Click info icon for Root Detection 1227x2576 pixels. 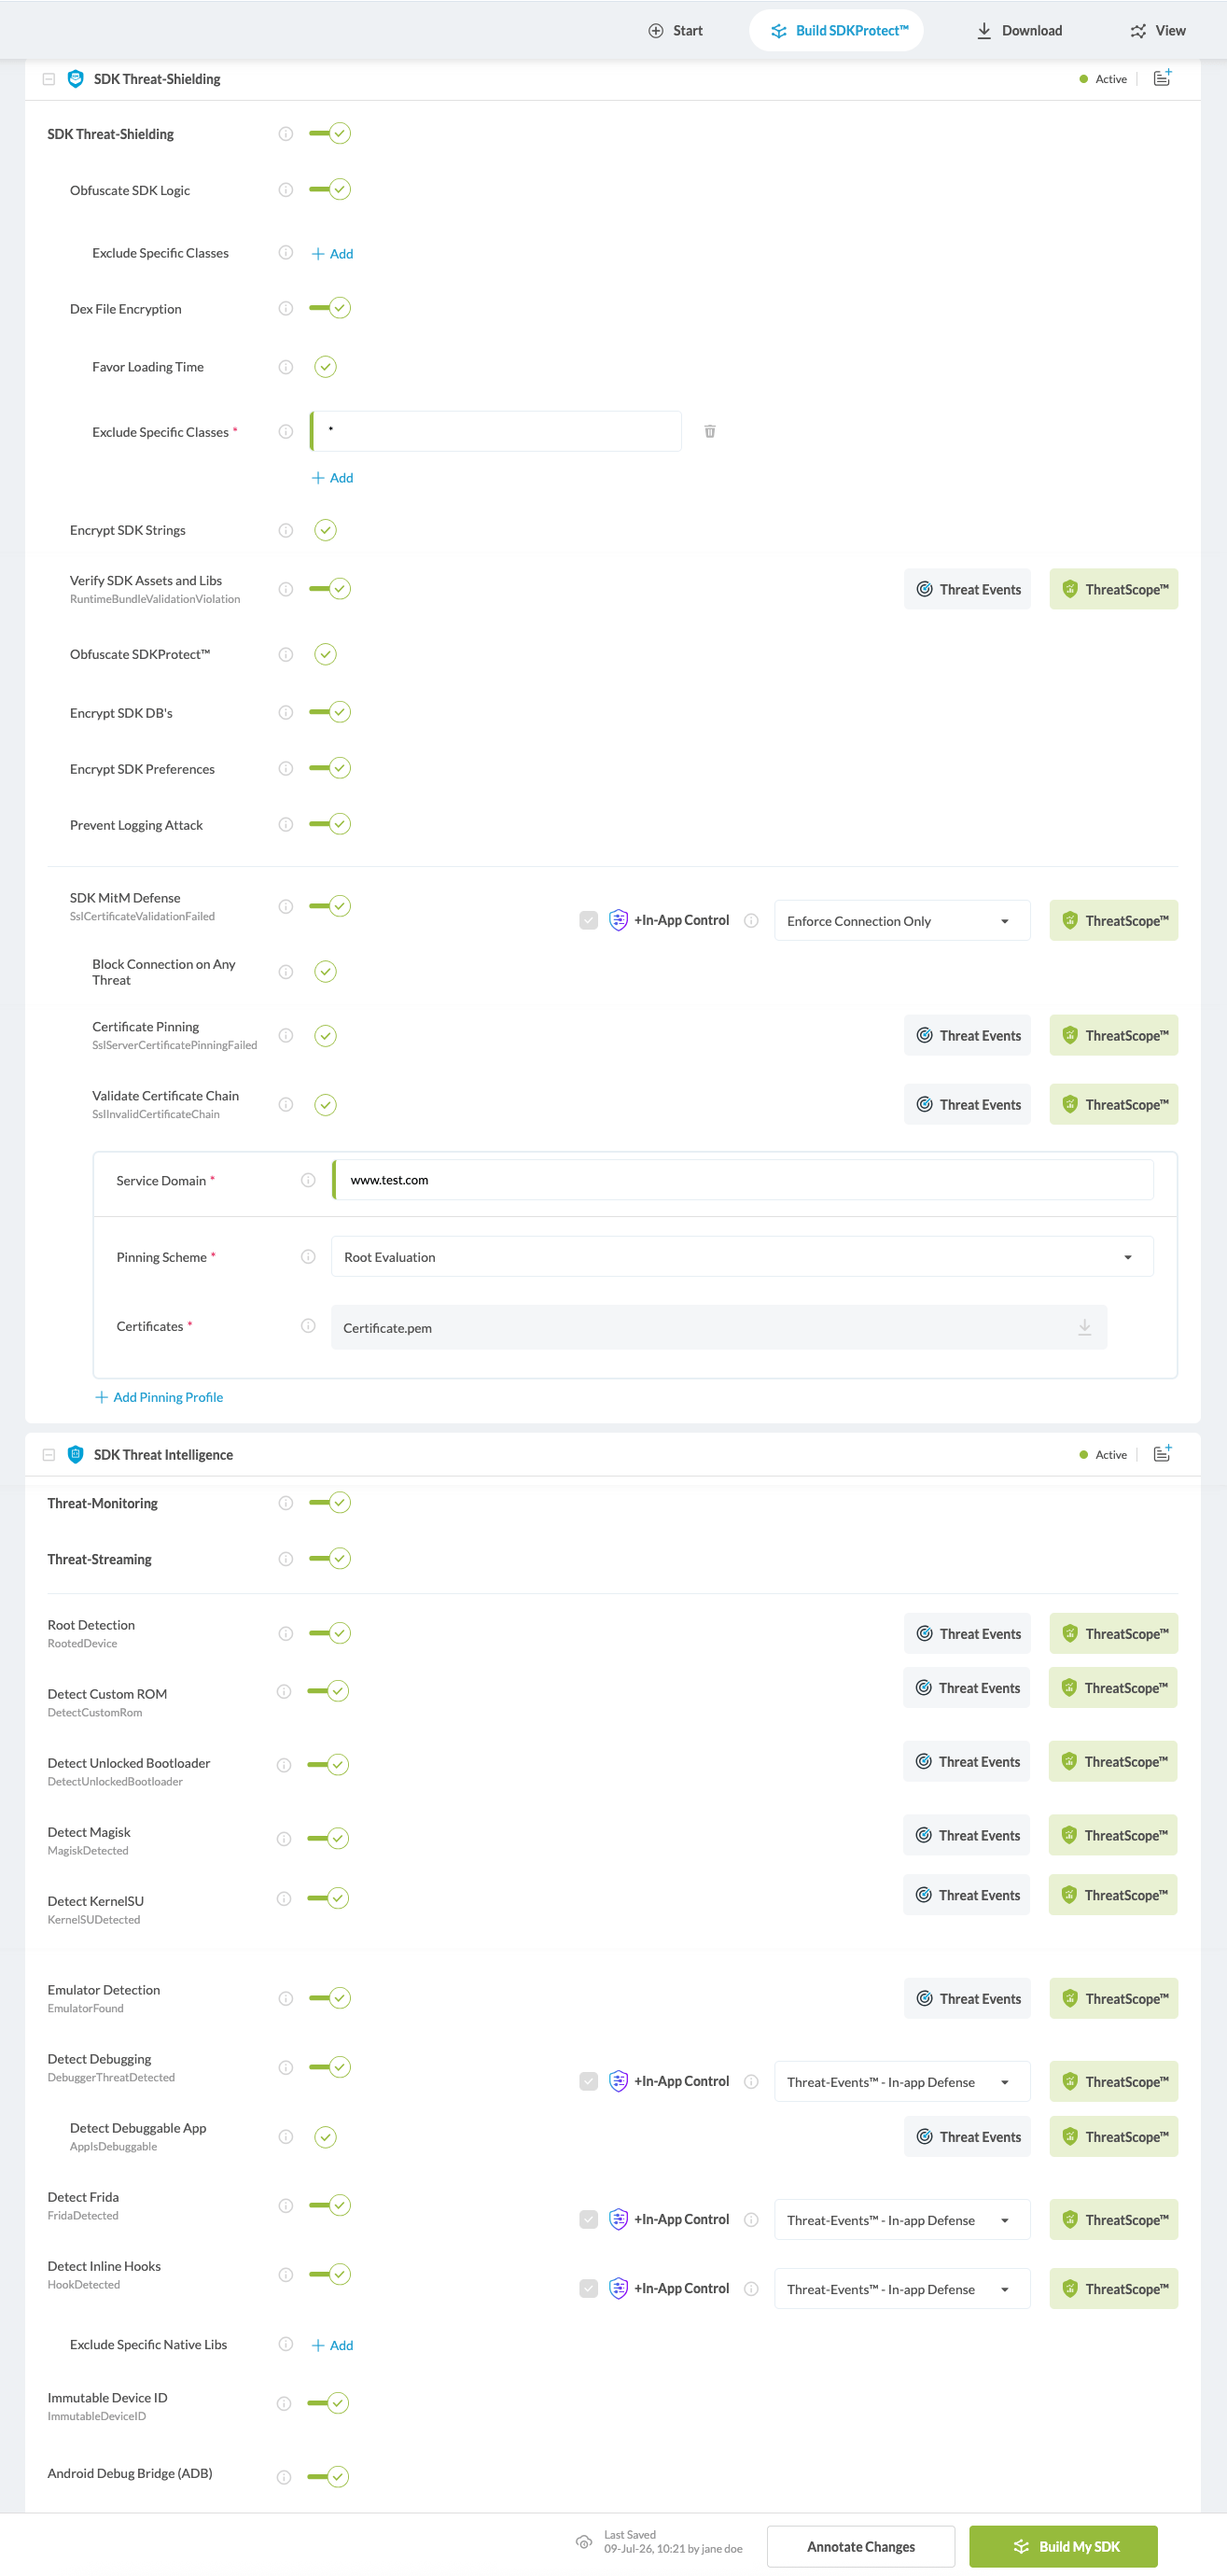(x=285, y=1633)
